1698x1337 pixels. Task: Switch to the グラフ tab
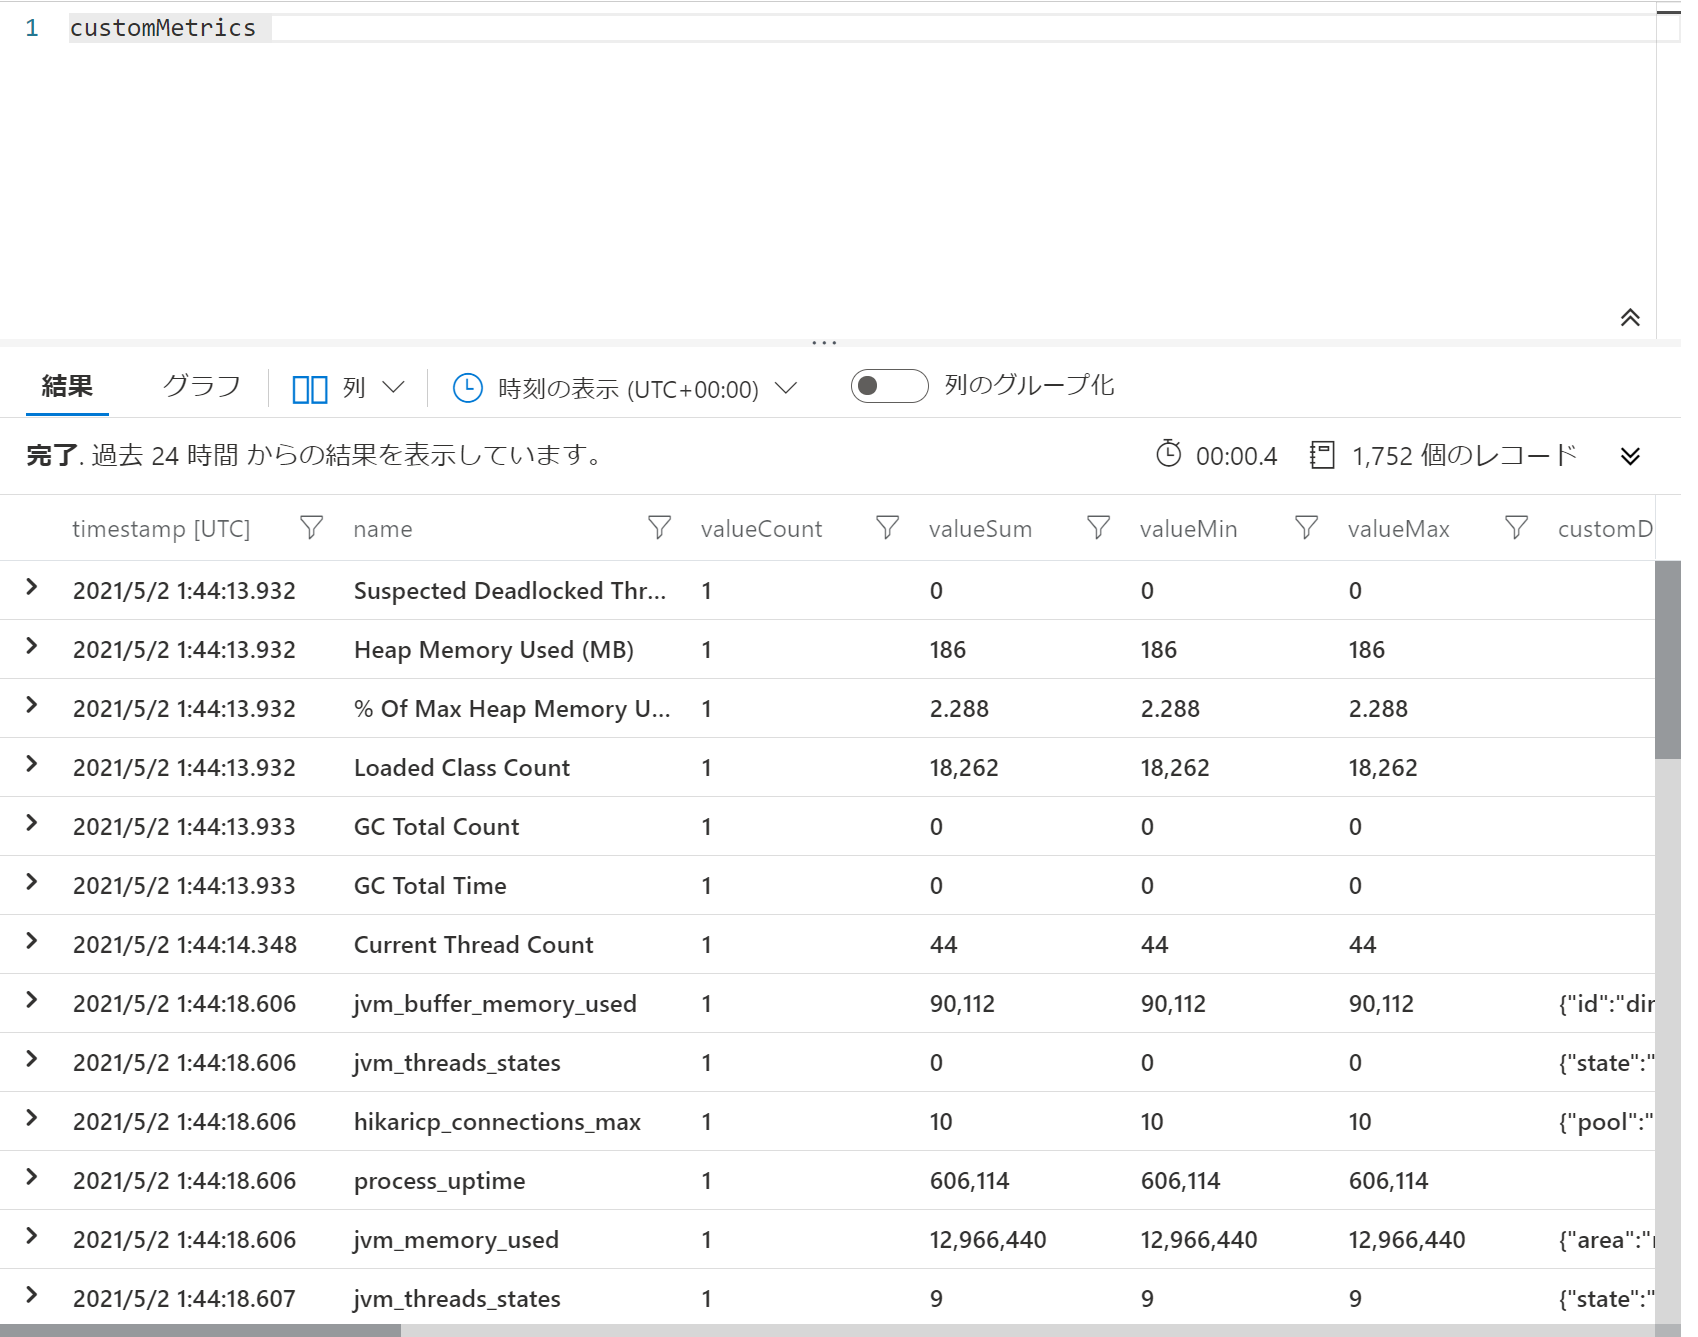point(201,385)
